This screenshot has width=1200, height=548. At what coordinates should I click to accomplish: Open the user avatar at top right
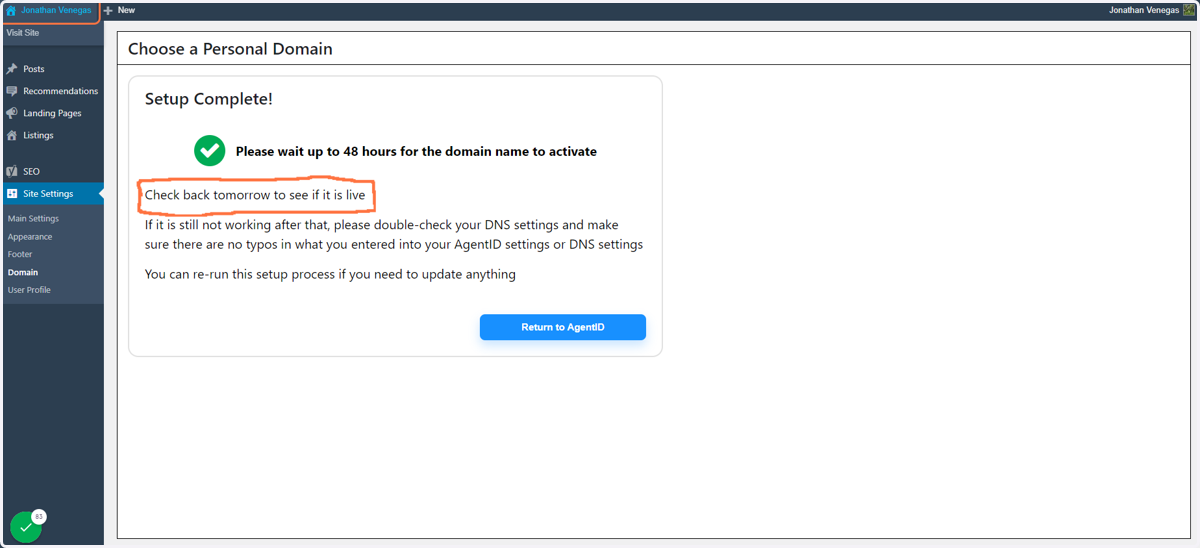[x=1189, y=10]
